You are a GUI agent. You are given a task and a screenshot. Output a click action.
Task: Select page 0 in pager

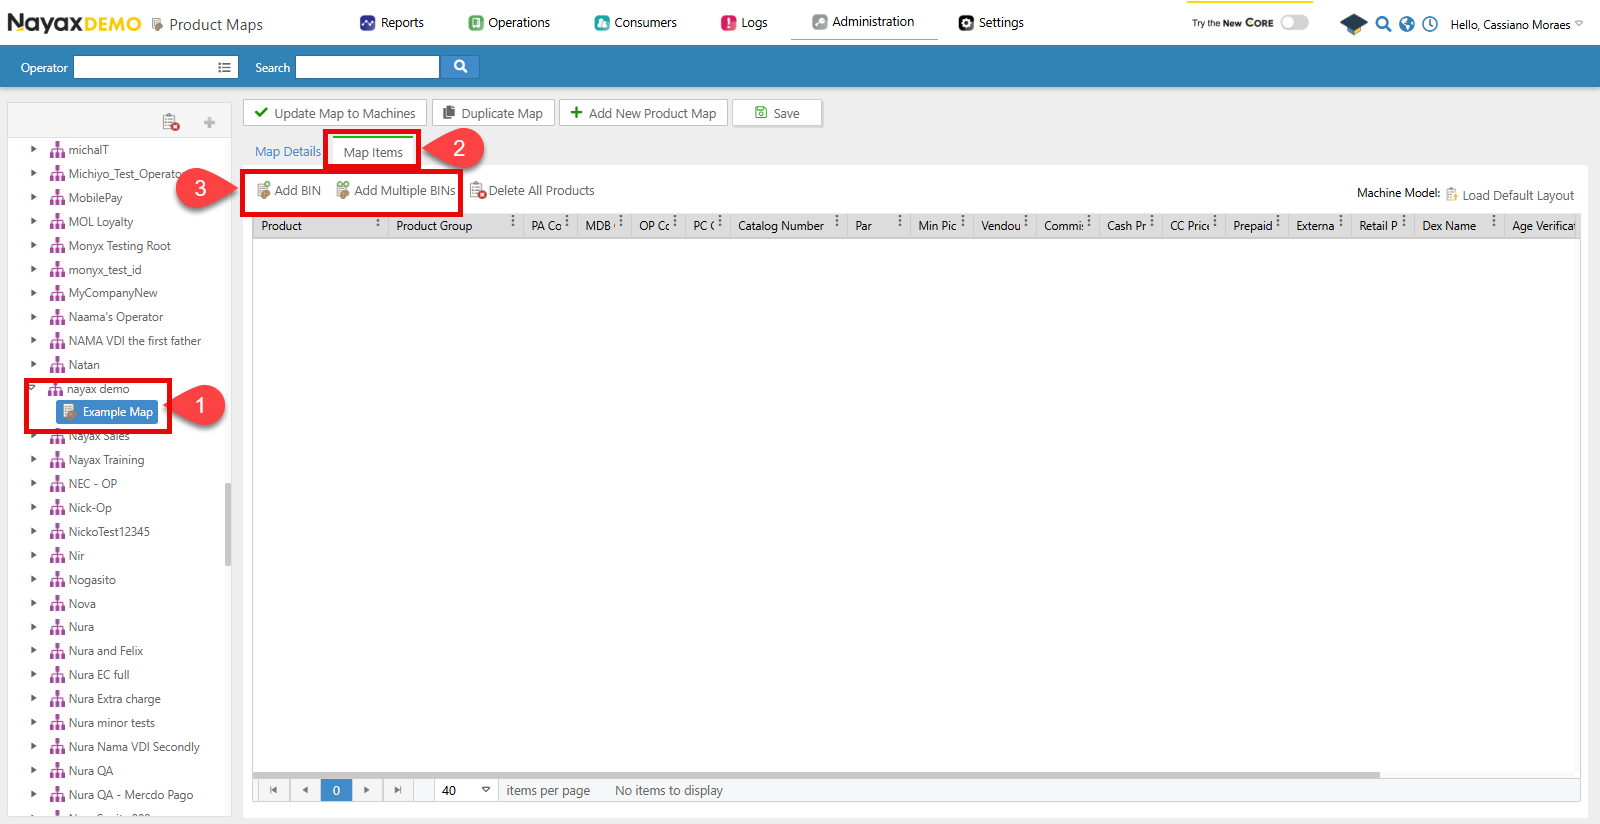point(336,790)
